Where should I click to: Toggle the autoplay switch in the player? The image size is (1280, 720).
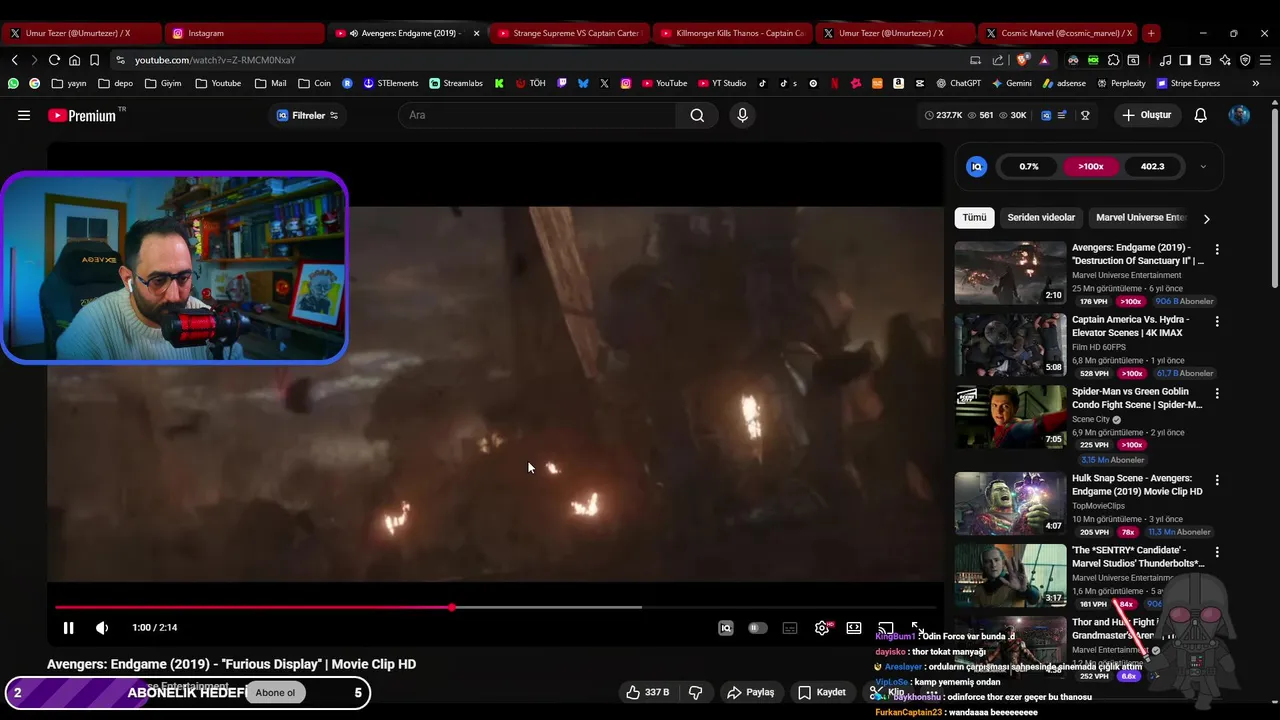[758, 628]
